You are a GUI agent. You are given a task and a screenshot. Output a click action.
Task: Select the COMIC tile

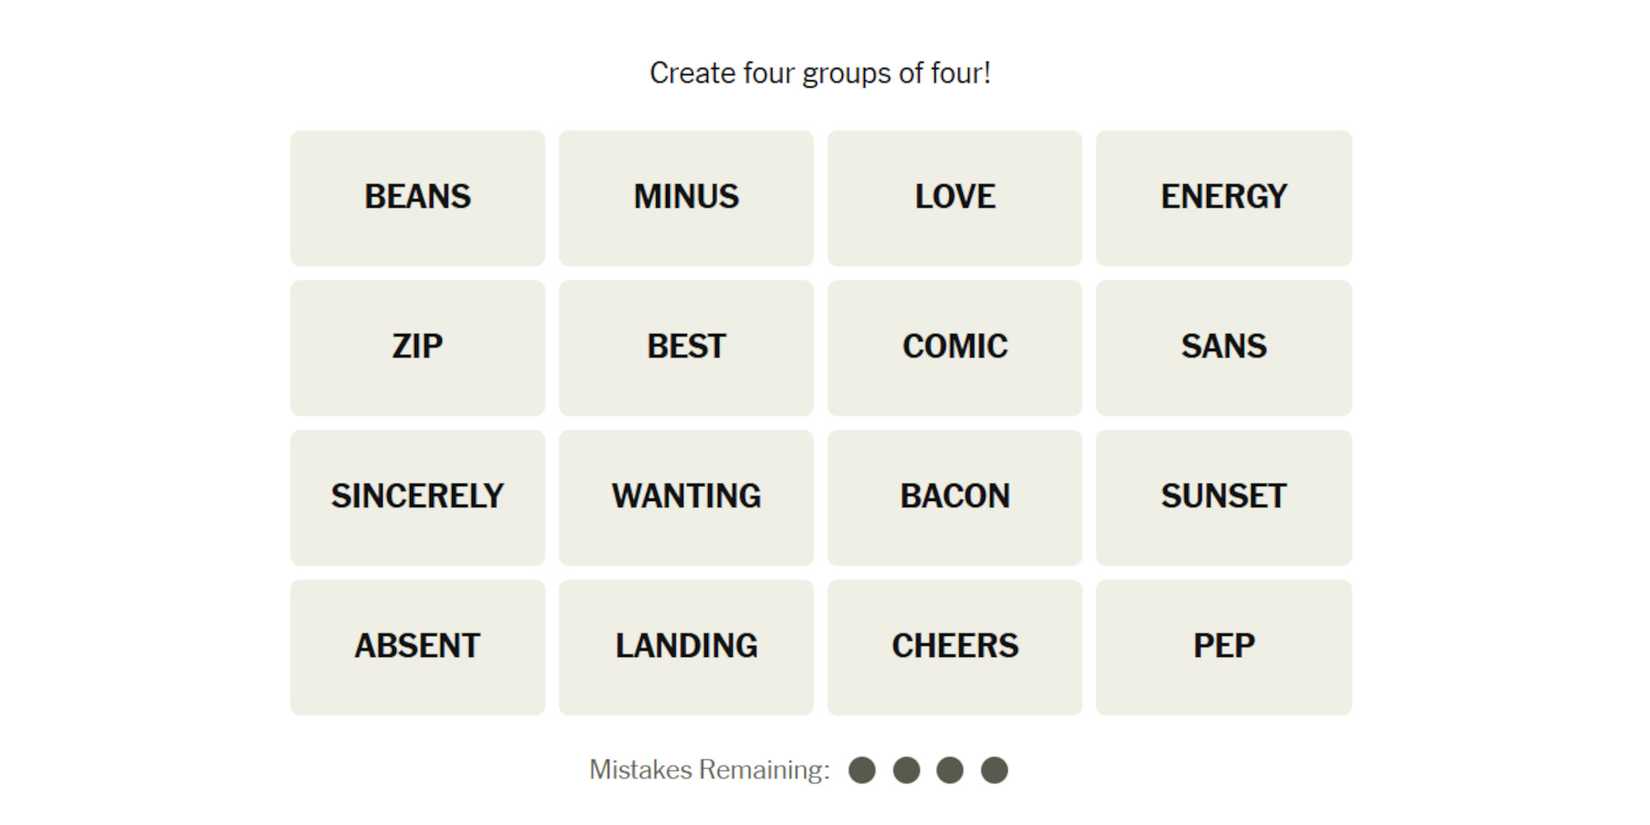[x=954, y=347]
